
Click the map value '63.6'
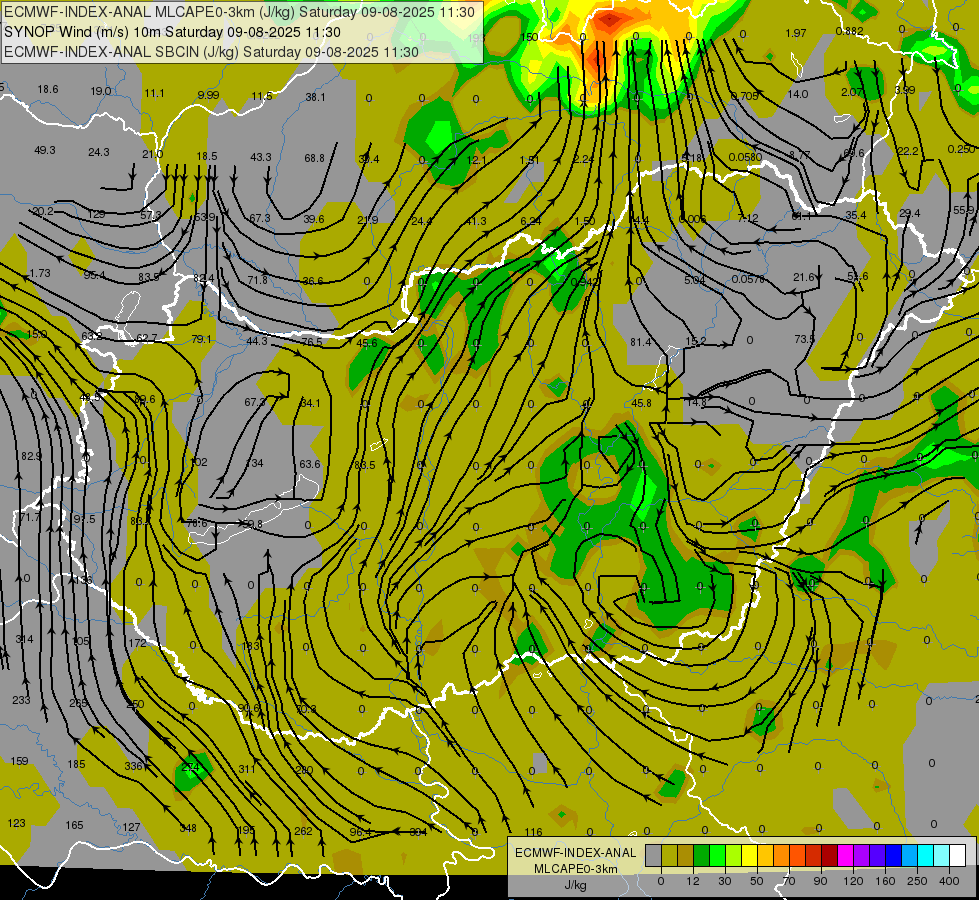(x=310, y=464)
